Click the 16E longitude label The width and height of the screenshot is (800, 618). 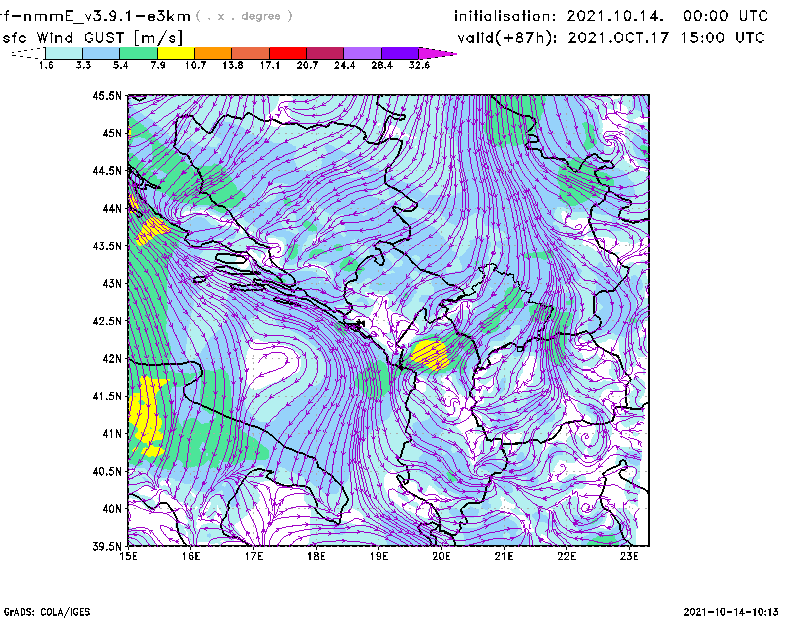(x=191, y=556)
